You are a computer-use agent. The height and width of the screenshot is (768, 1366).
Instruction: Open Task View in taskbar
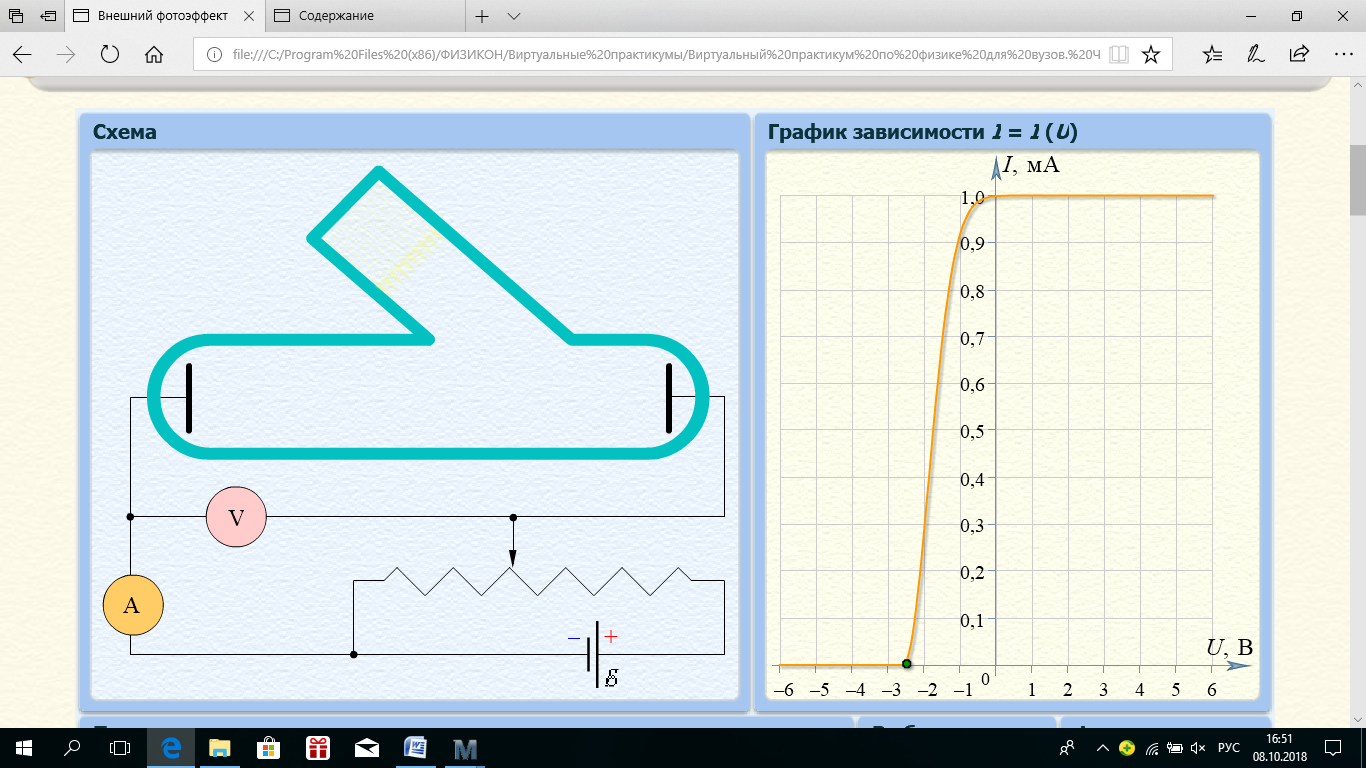(120, 747)
